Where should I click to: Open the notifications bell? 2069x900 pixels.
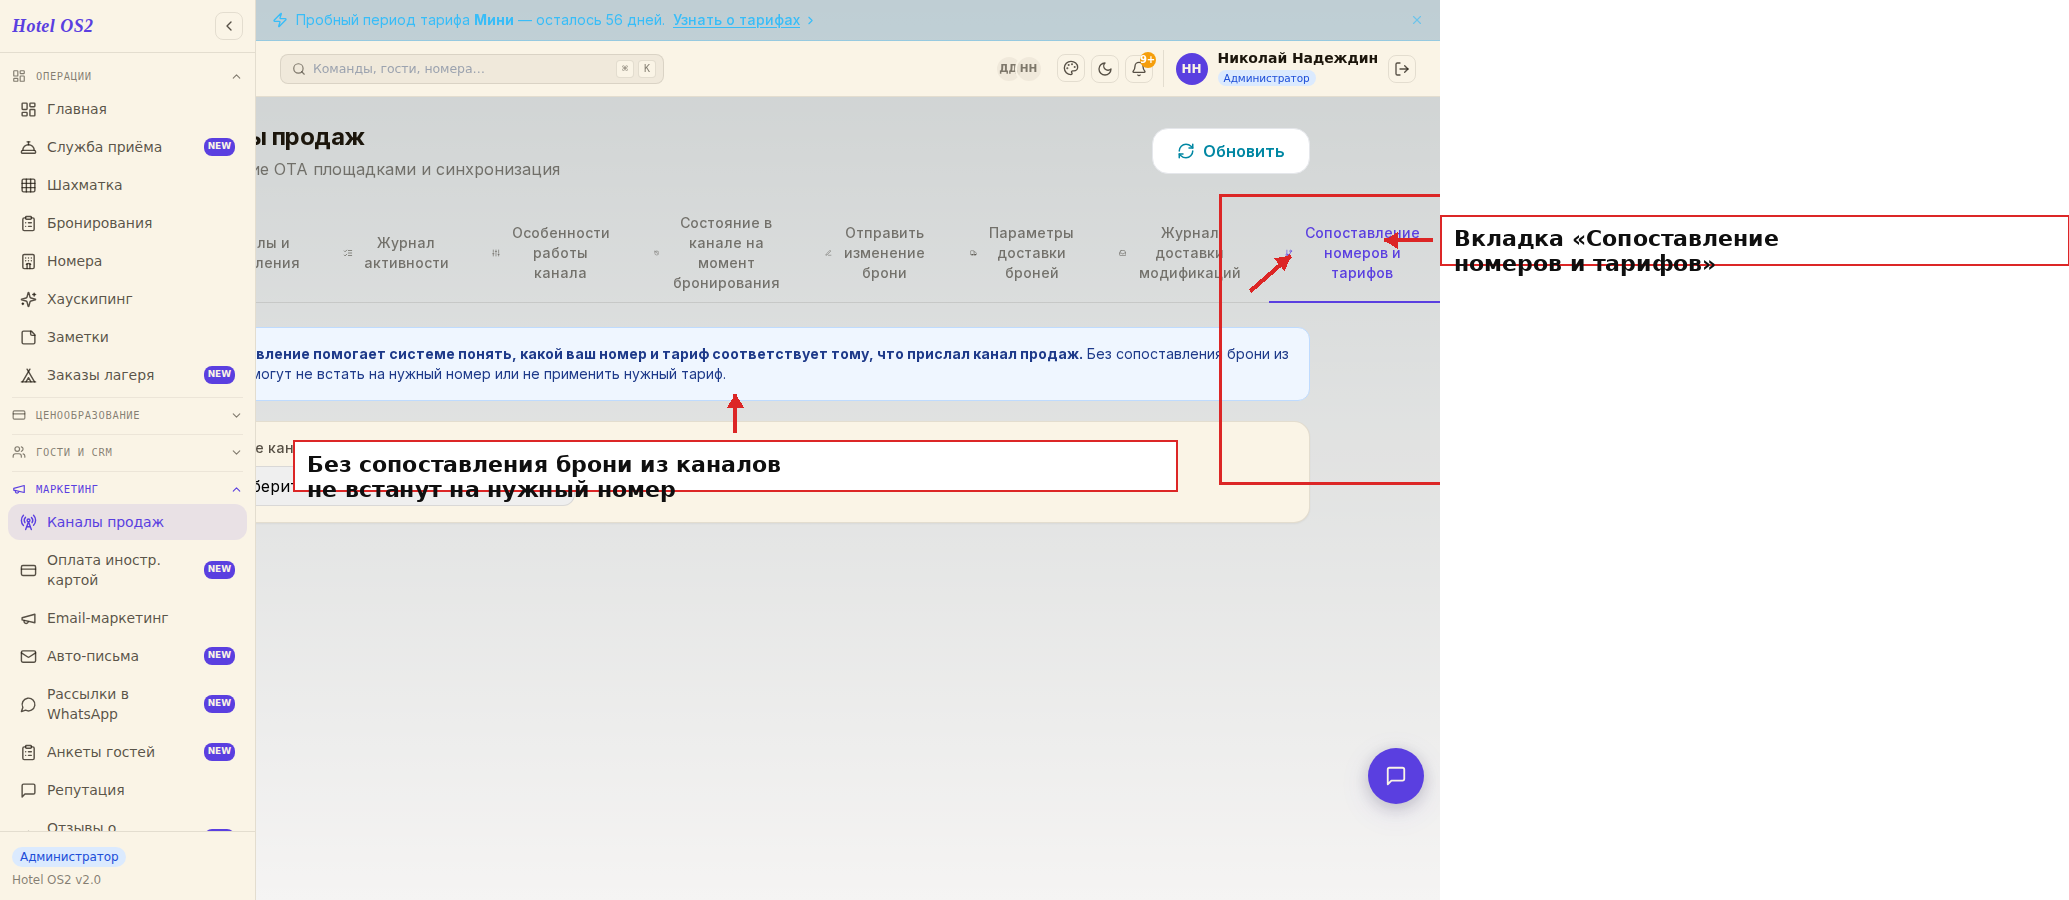1139,69
